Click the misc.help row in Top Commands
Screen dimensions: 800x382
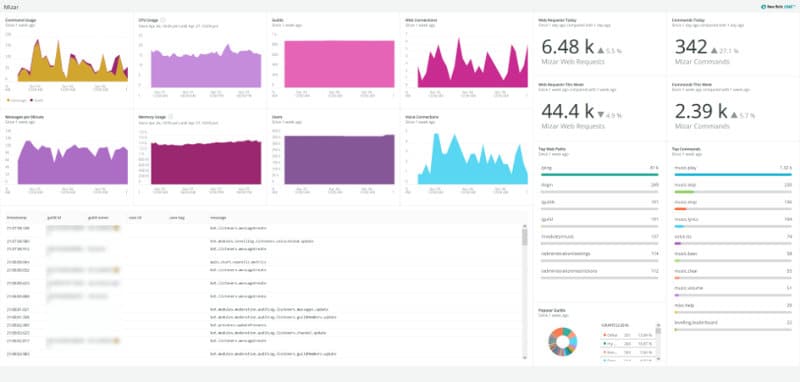point(733,308)
